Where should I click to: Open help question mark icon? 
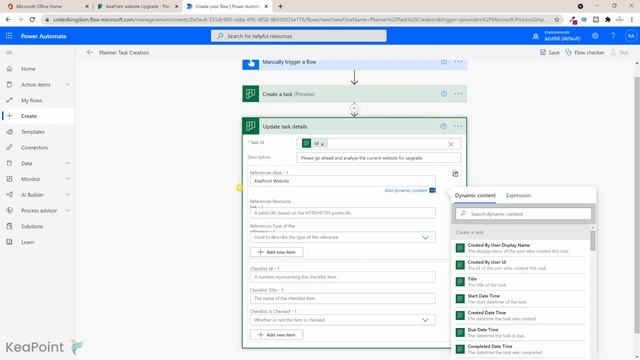pyautogui.click(x=613, y=36)
